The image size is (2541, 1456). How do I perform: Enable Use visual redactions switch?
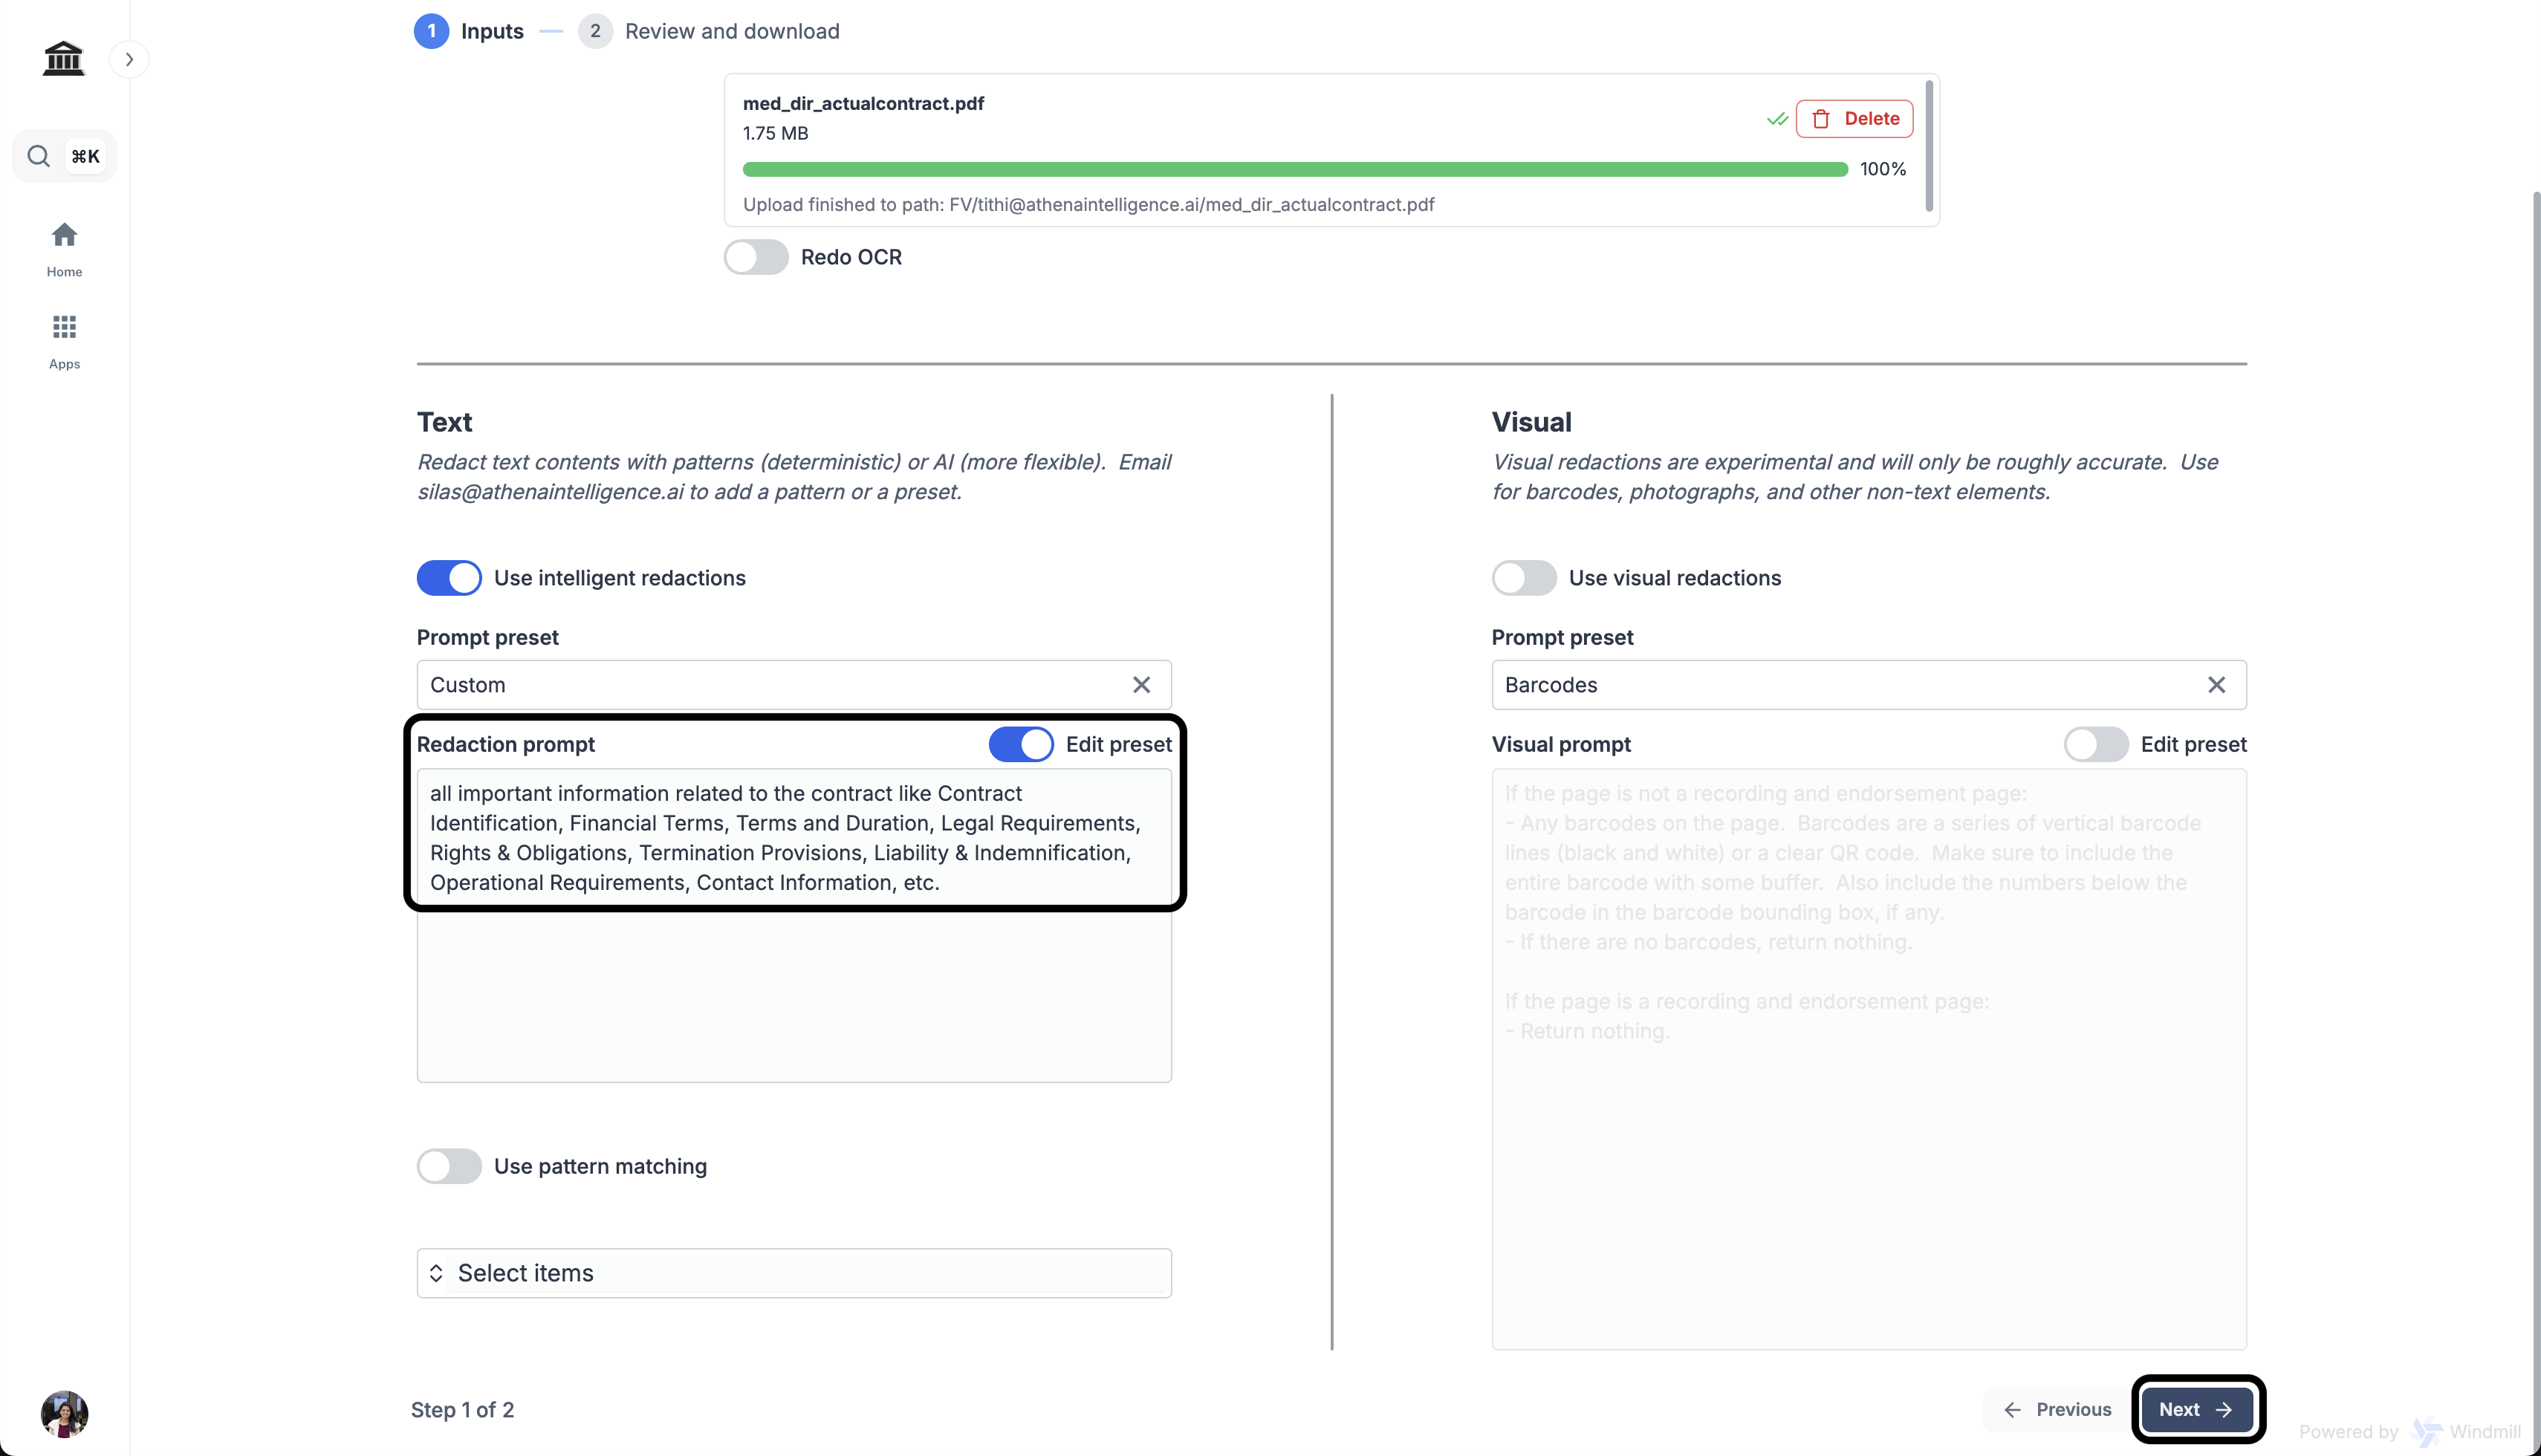pyautogui.click(x=1523, y=578)
